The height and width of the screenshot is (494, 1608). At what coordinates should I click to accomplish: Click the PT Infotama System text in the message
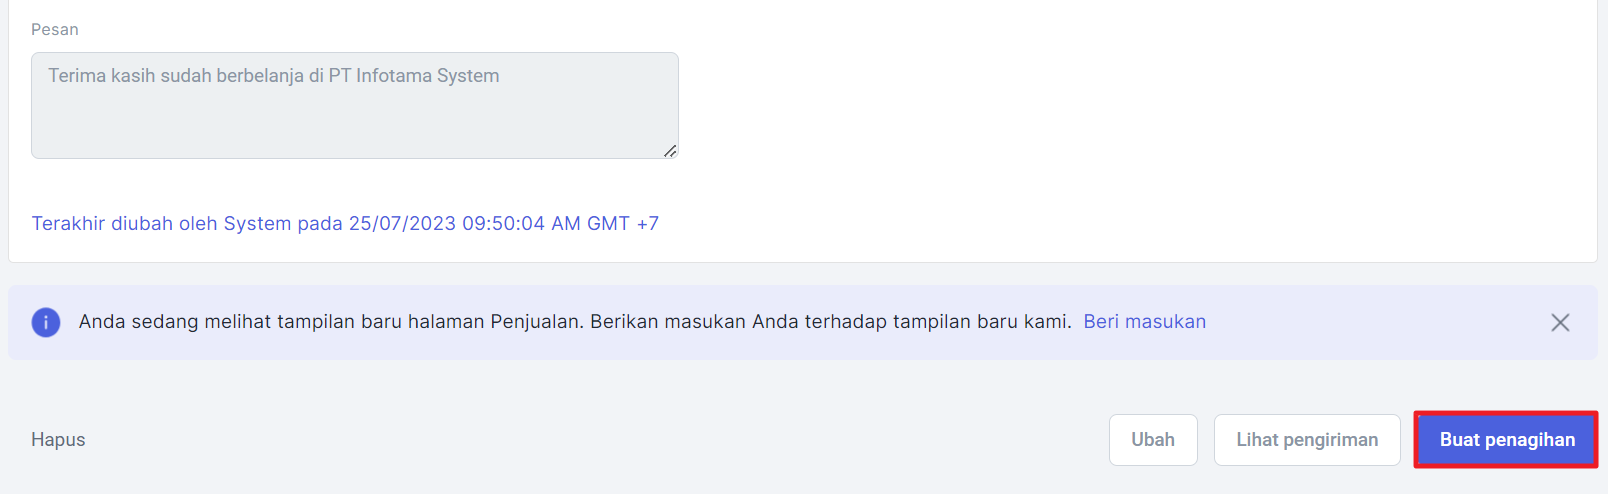coord(414,76)
